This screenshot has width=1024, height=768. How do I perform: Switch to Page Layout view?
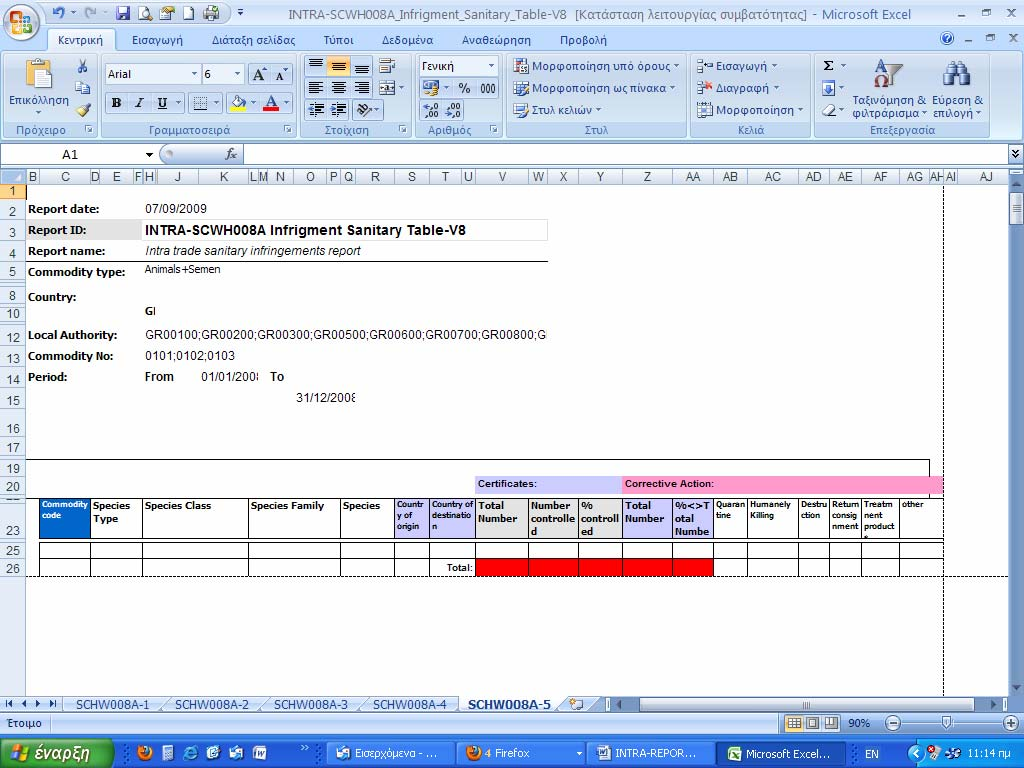pyautogui.click(x=812, y=723)
